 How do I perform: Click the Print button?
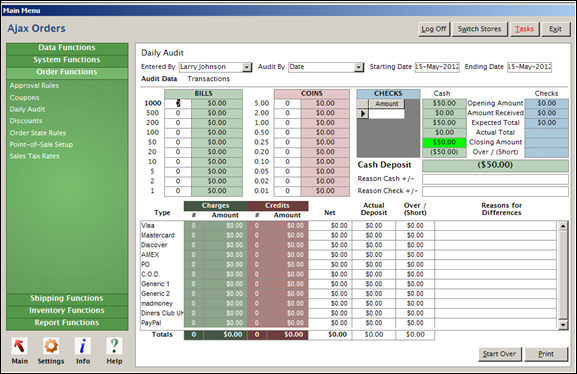(x=546, y=354)
